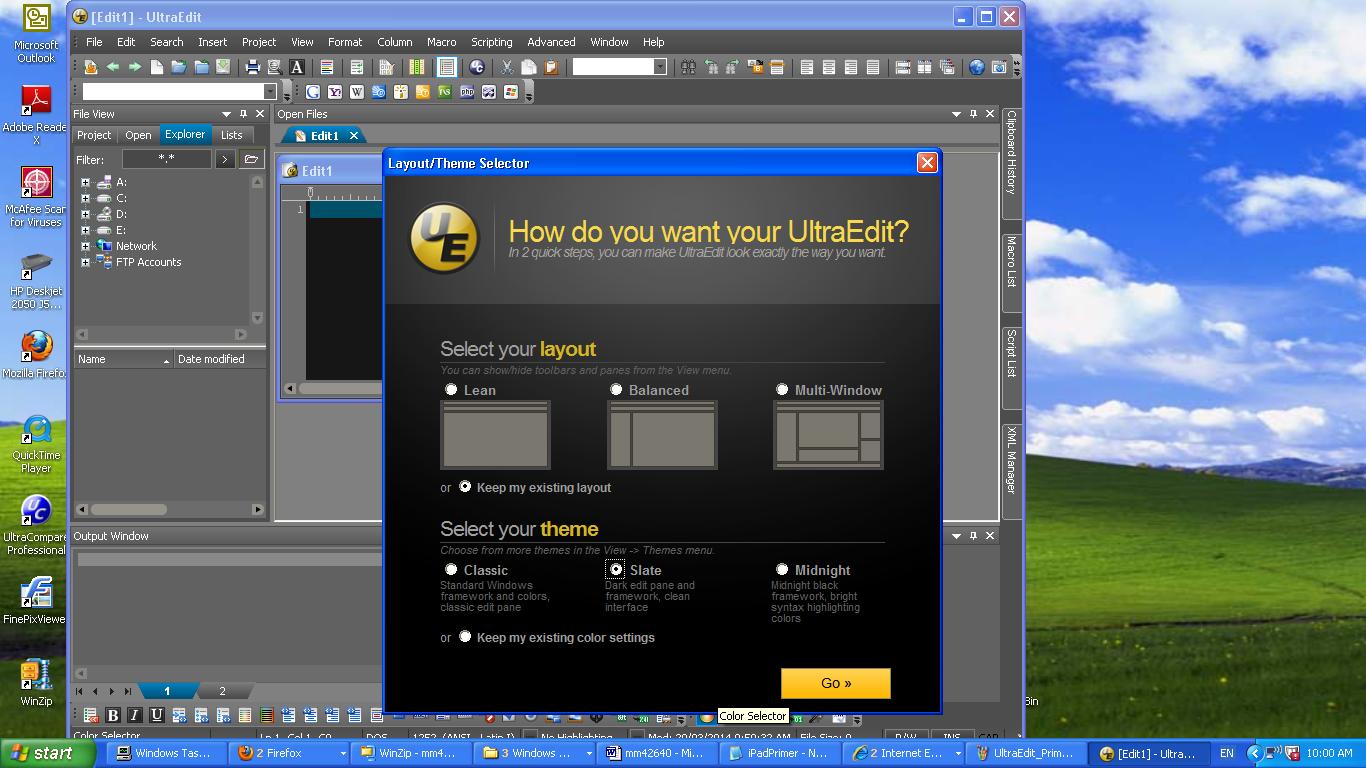
Task: Expand the C: drive tree node
Action: [86, 198]
